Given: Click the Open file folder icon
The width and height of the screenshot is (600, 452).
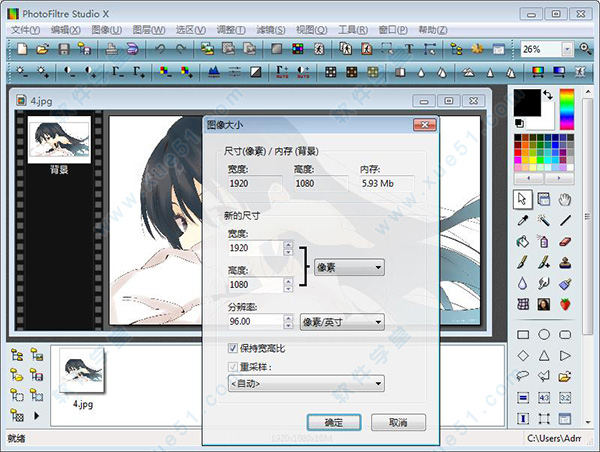Looking at the screenshot, I should point(43,49).
